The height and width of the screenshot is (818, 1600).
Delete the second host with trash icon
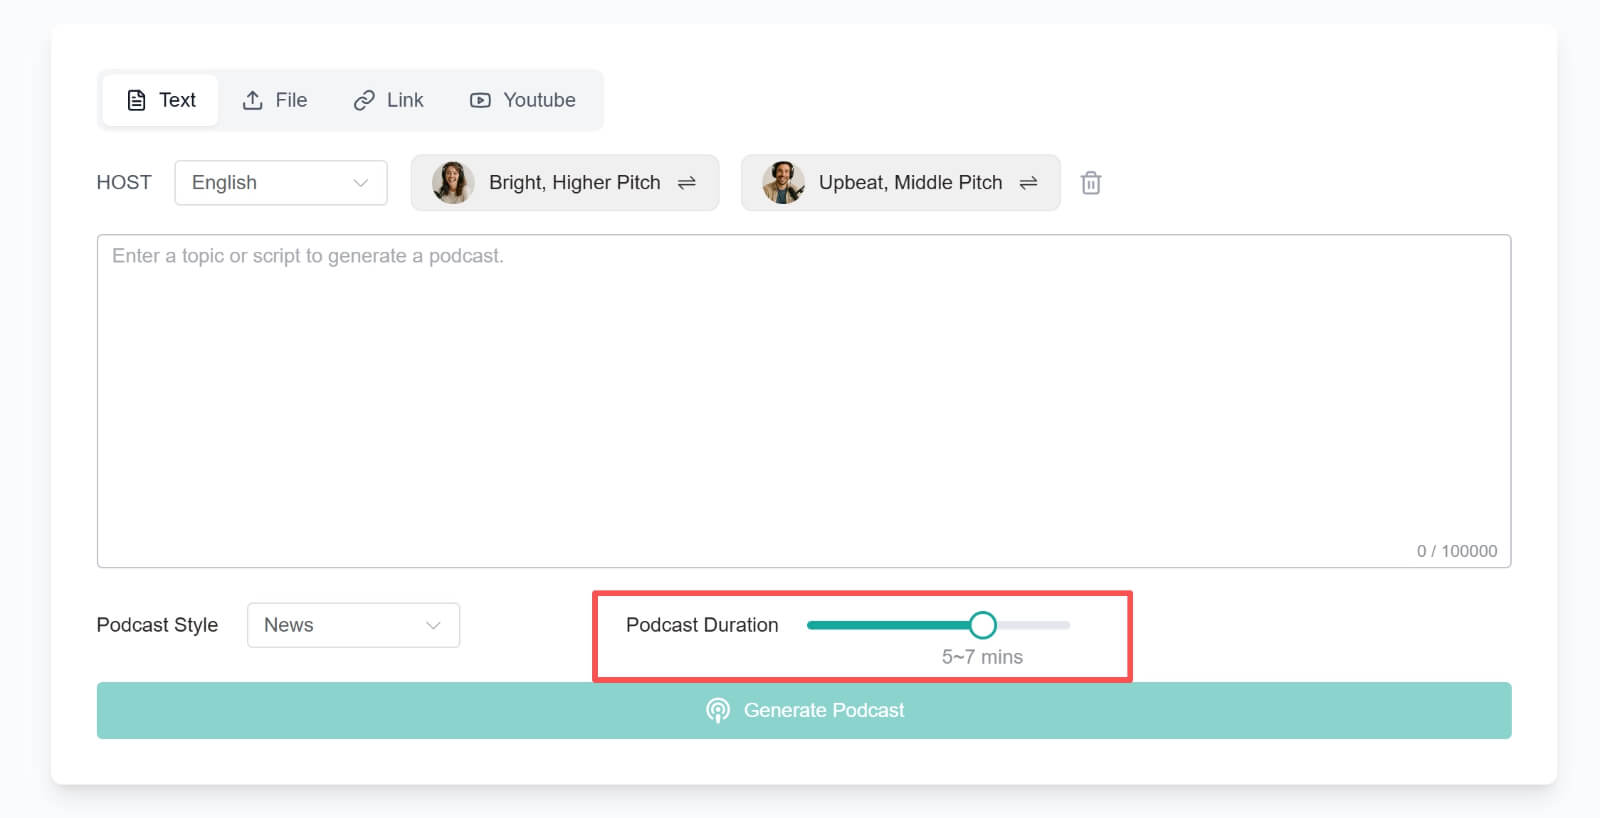click(1091, 183)
